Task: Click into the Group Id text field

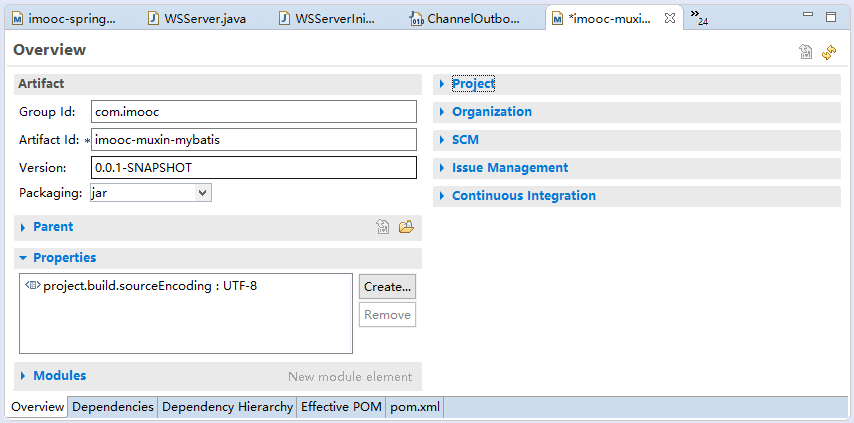Action: pos(253,112)
